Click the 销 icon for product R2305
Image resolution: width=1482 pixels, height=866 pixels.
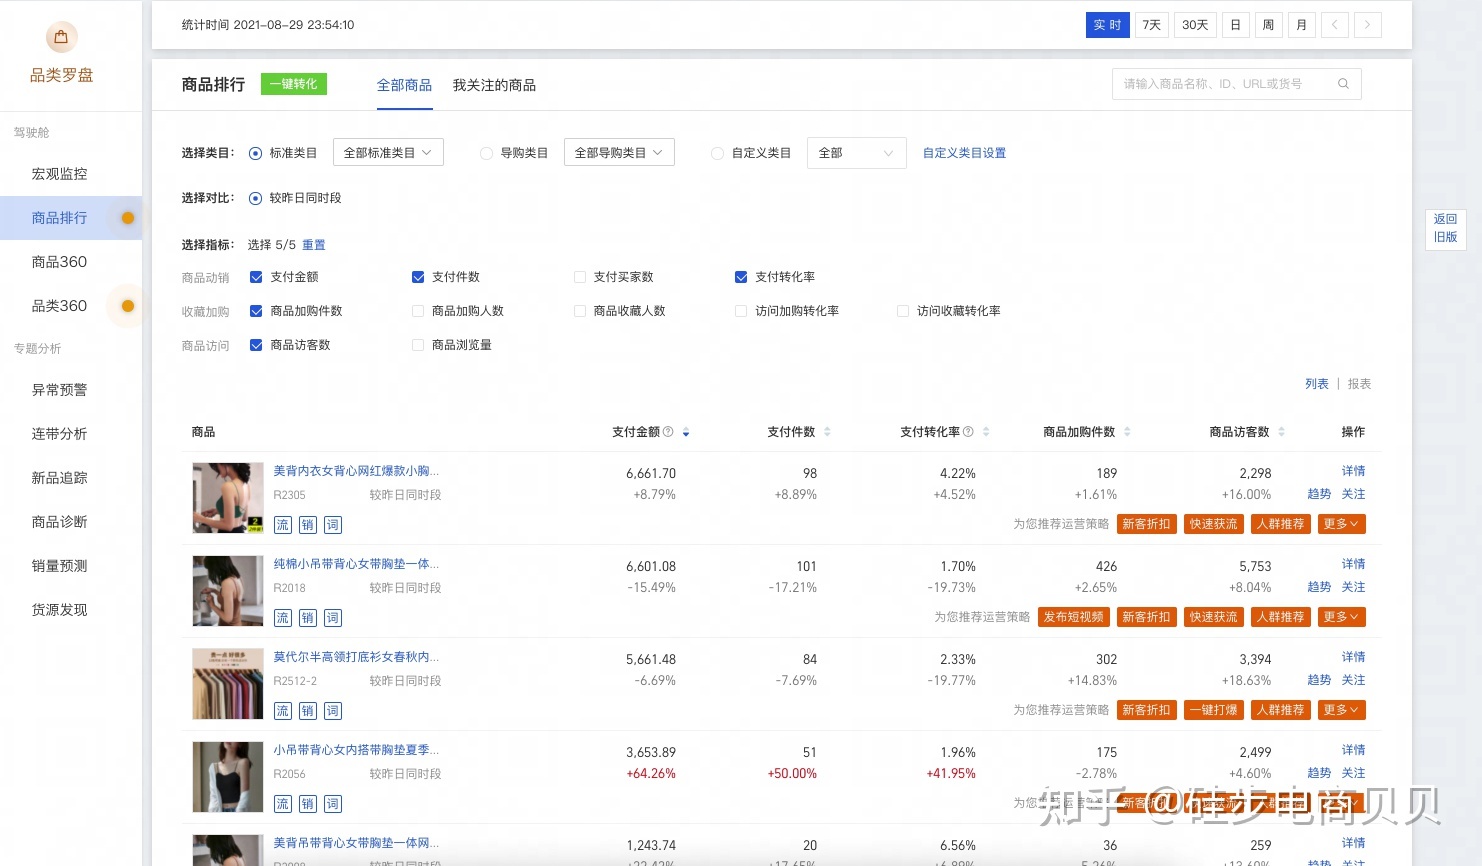point(308,525)
